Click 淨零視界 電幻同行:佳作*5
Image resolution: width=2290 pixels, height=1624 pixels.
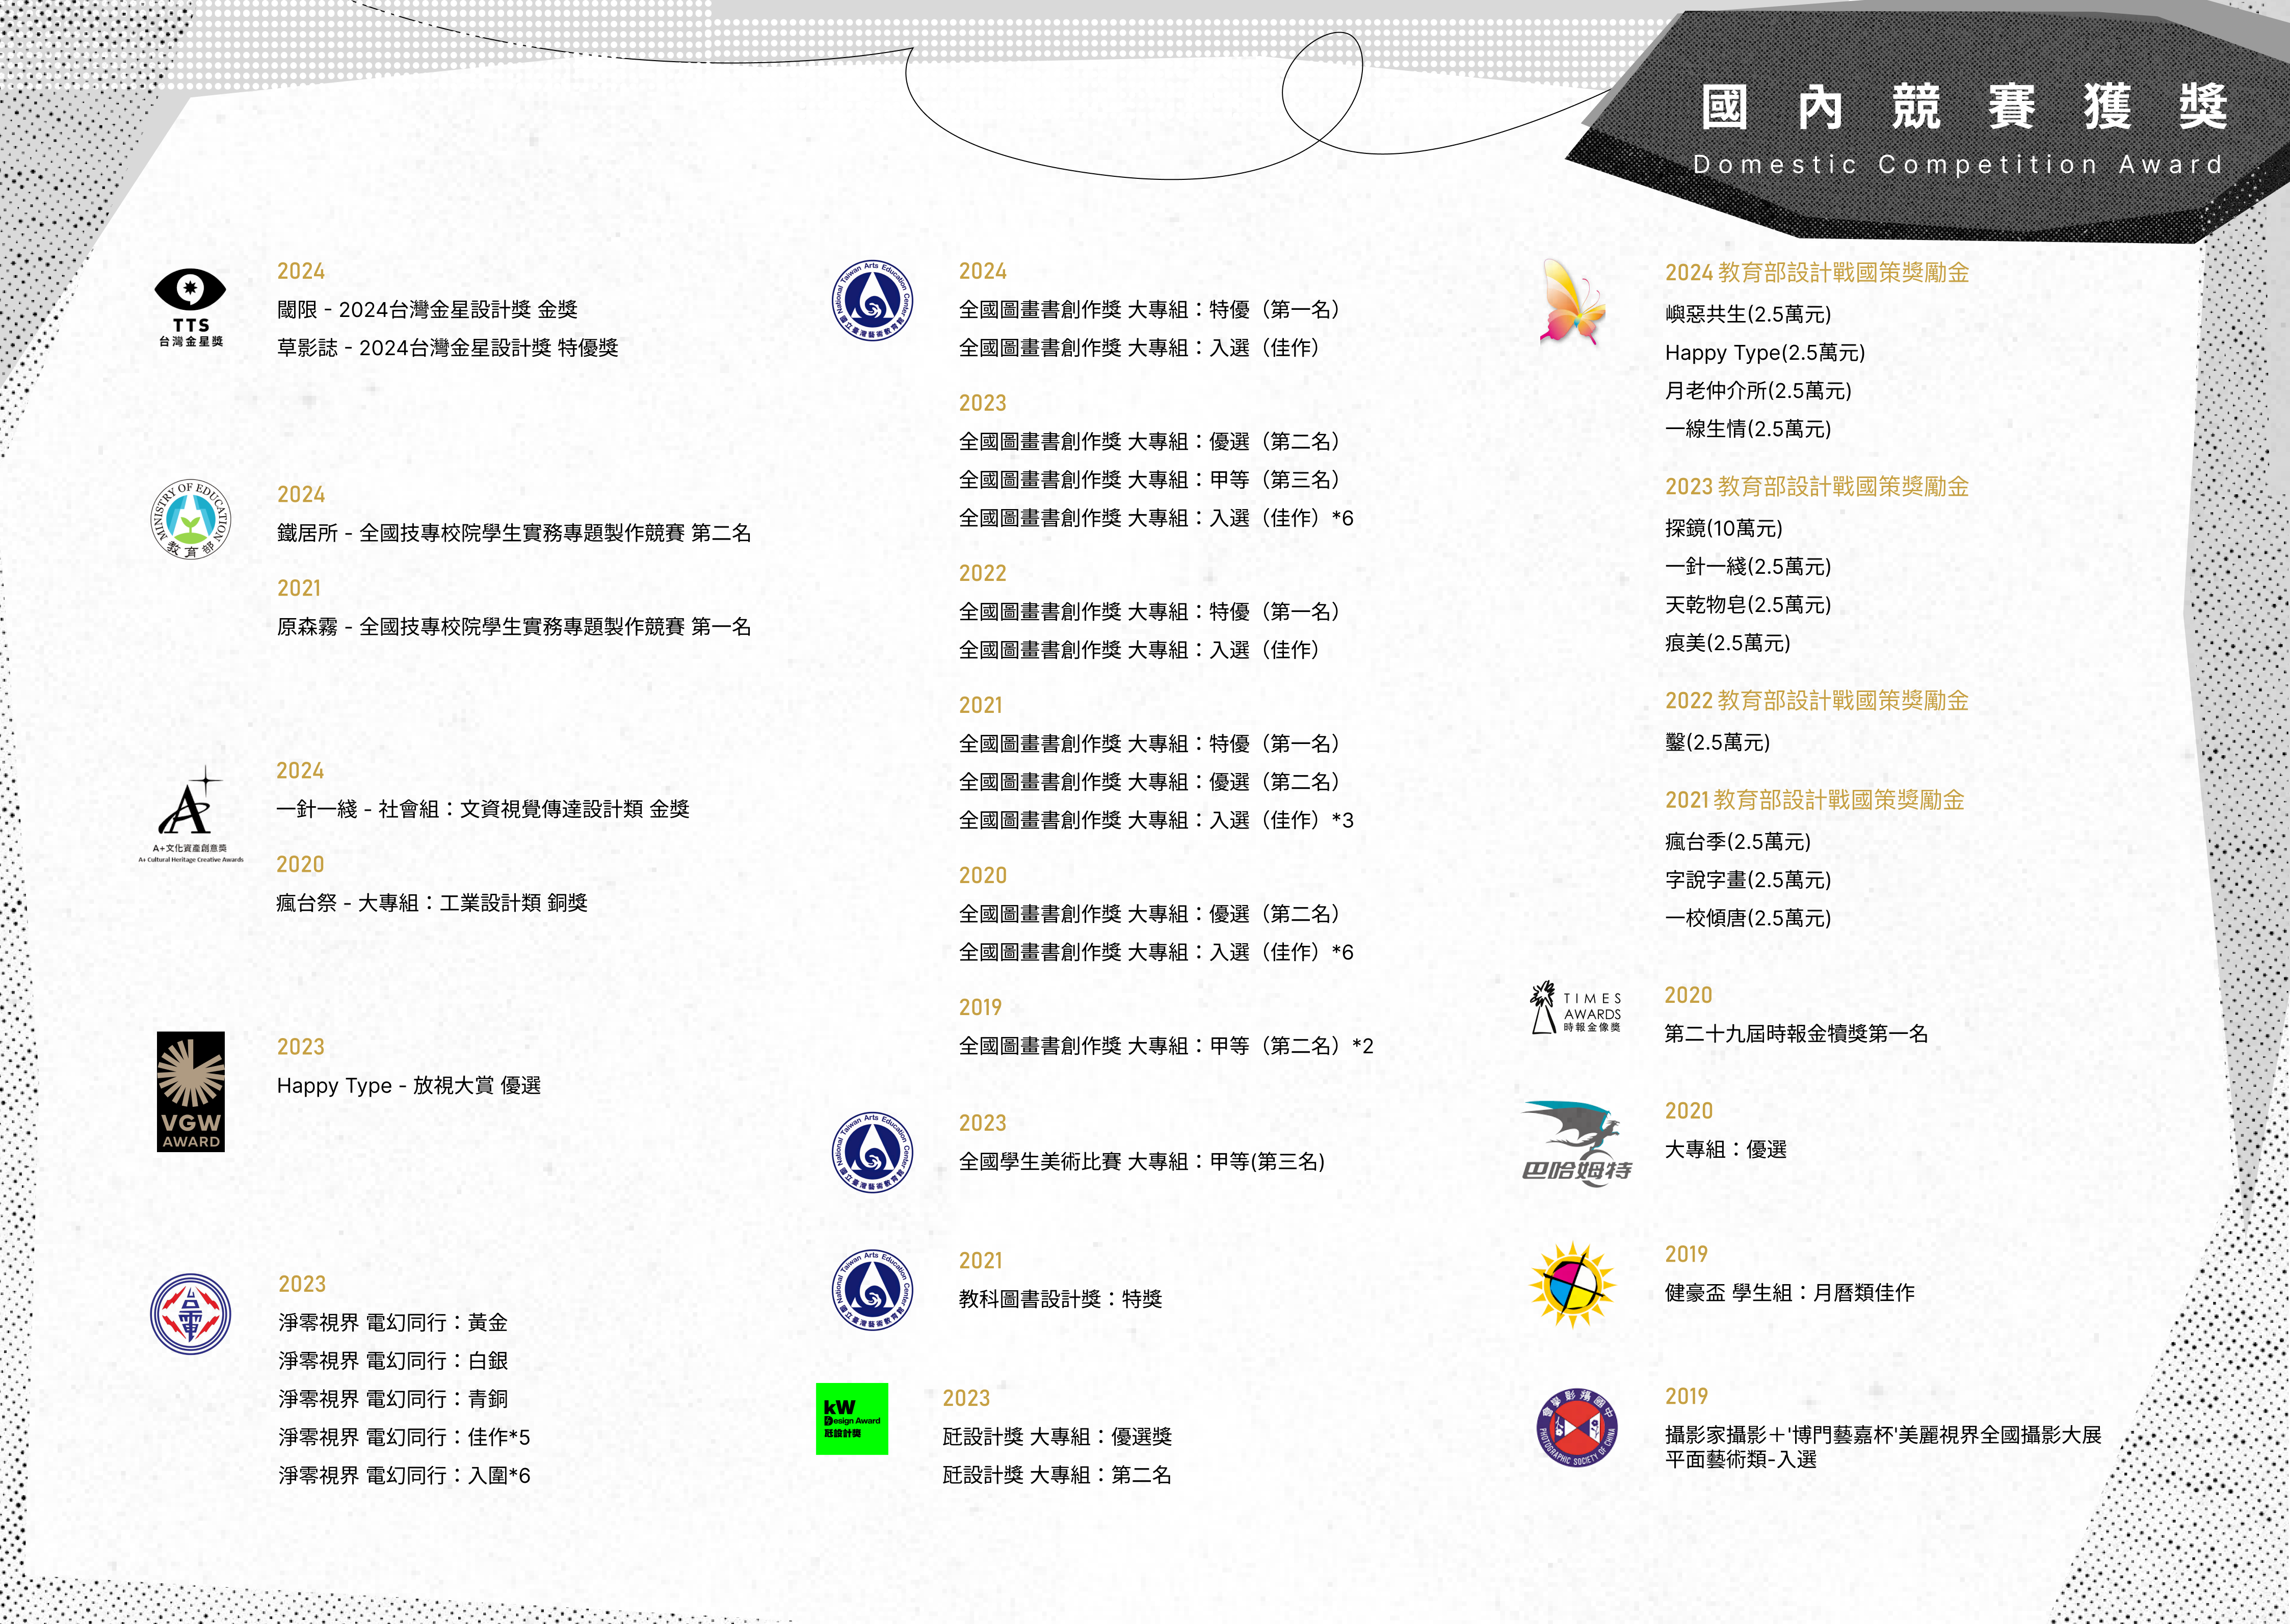click(x=404, y=1437)
